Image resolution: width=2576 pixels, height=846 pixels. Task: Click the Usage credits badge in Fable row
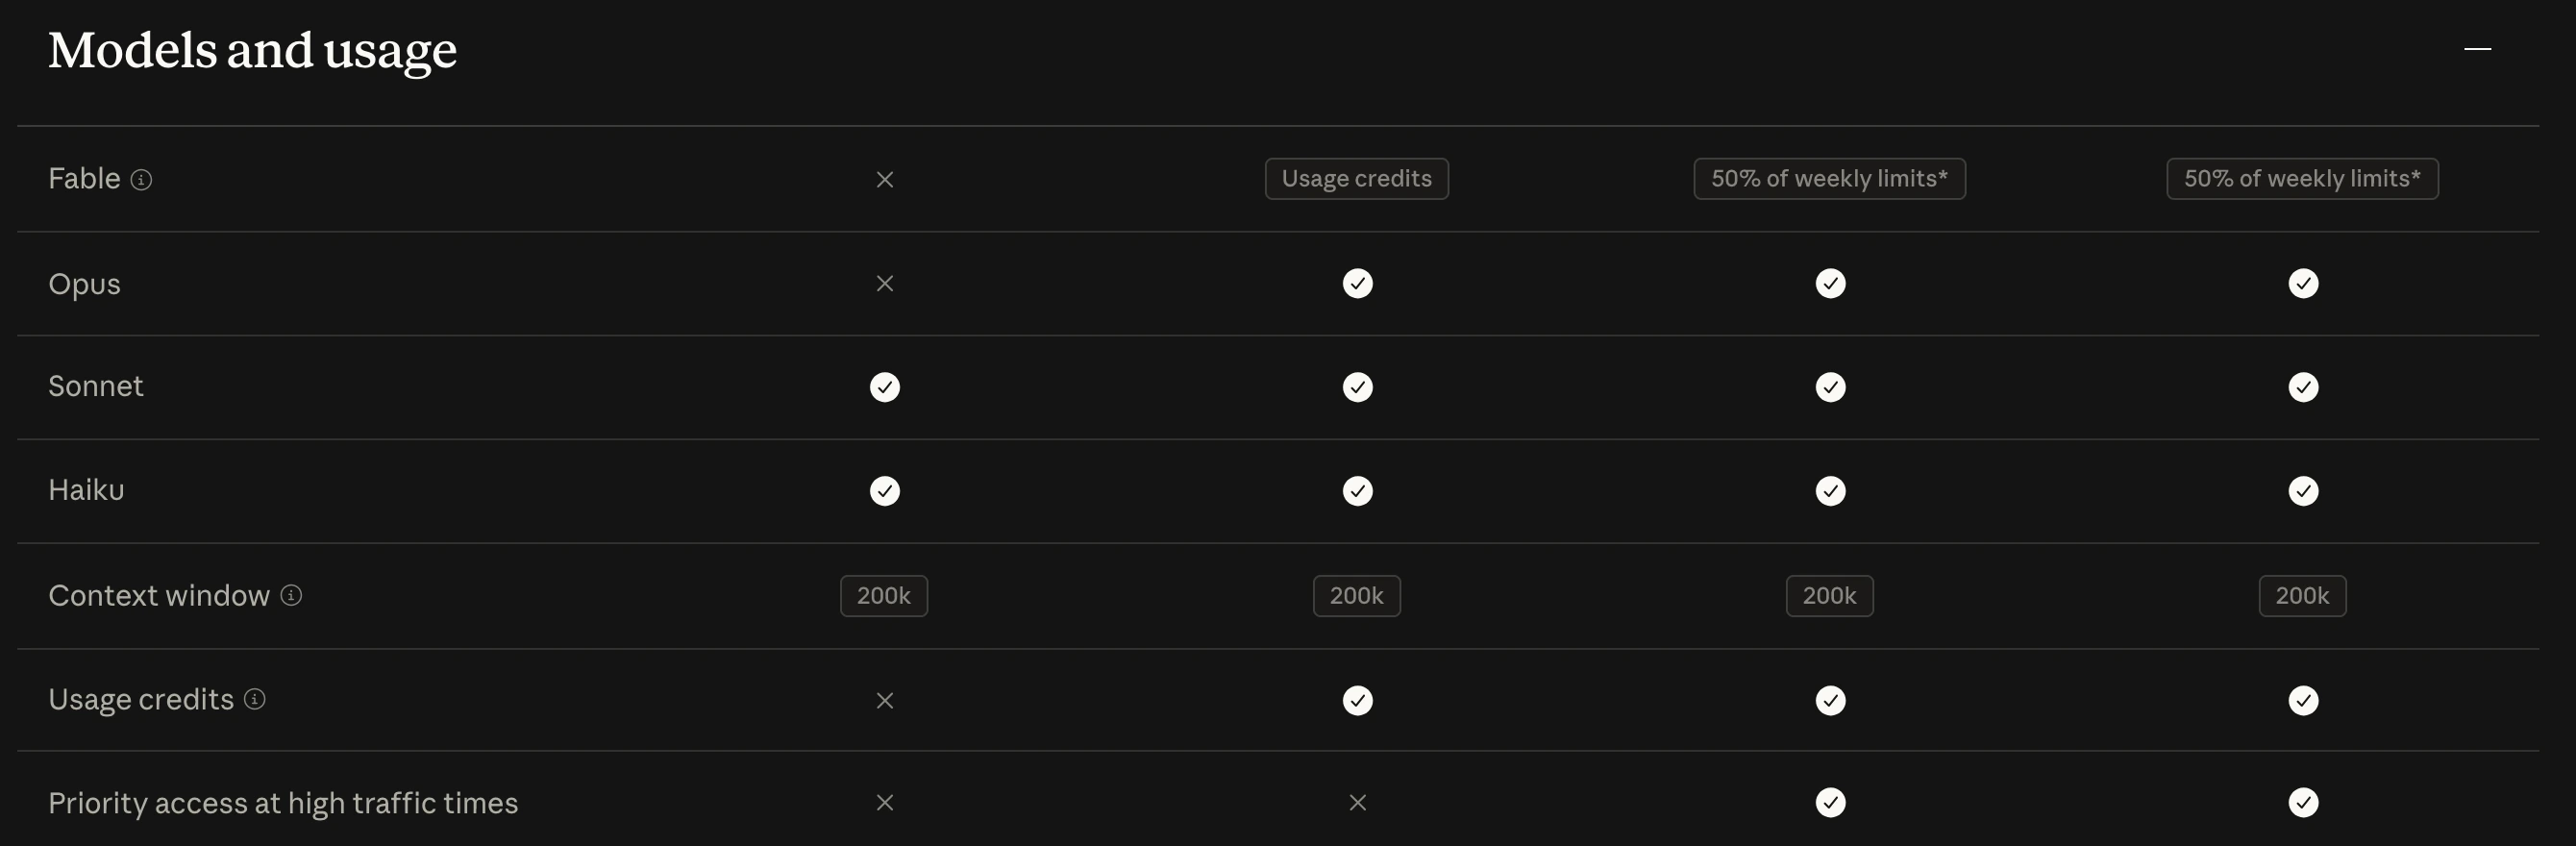1356,179
